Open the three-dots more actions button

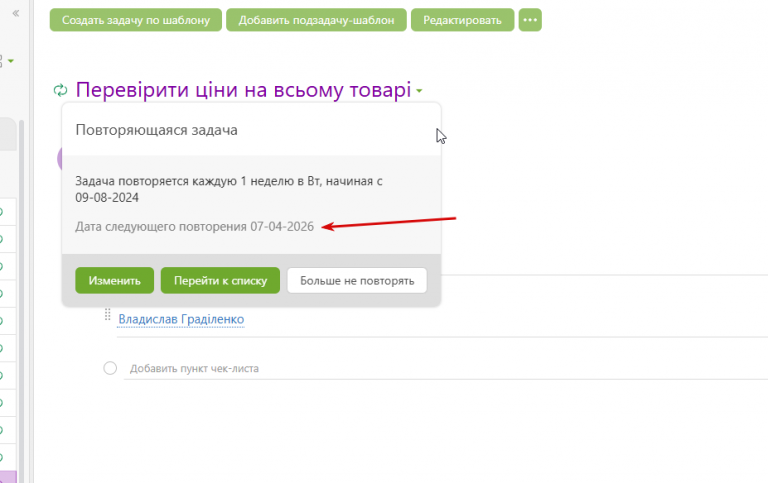click(530, 20)
